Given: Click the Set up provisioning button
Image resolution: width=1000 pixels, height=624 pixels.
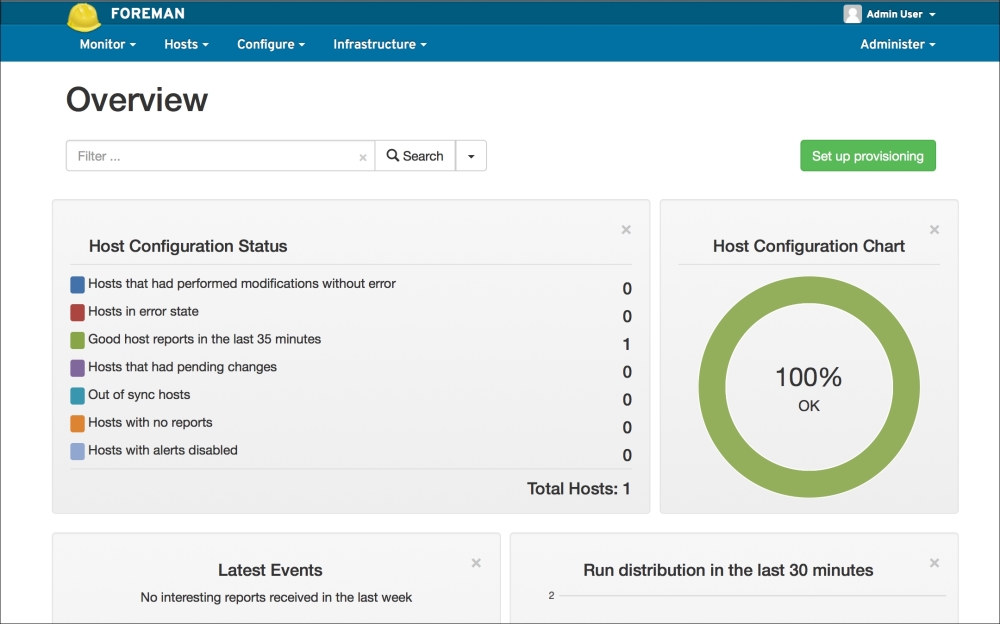Looking at the screenshot, I should coord(867,156).
